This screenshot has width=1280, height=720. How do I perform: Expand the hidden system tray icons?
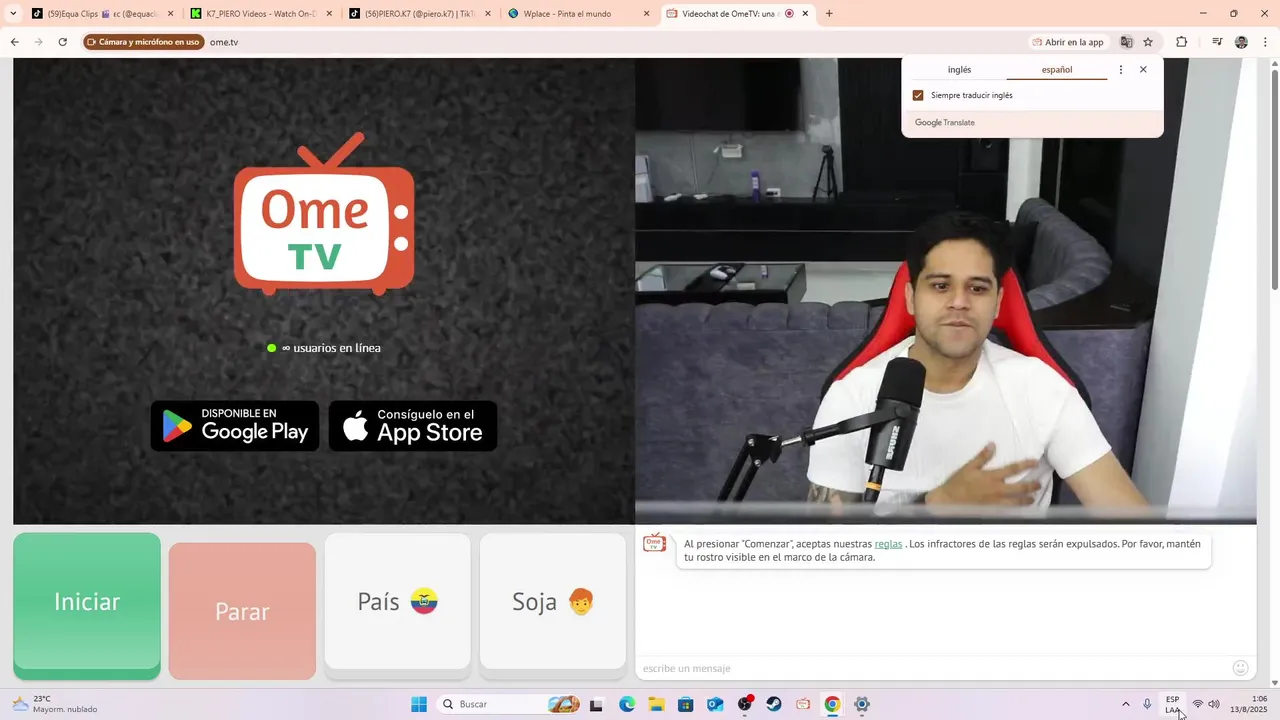(x=1125, y=704)
